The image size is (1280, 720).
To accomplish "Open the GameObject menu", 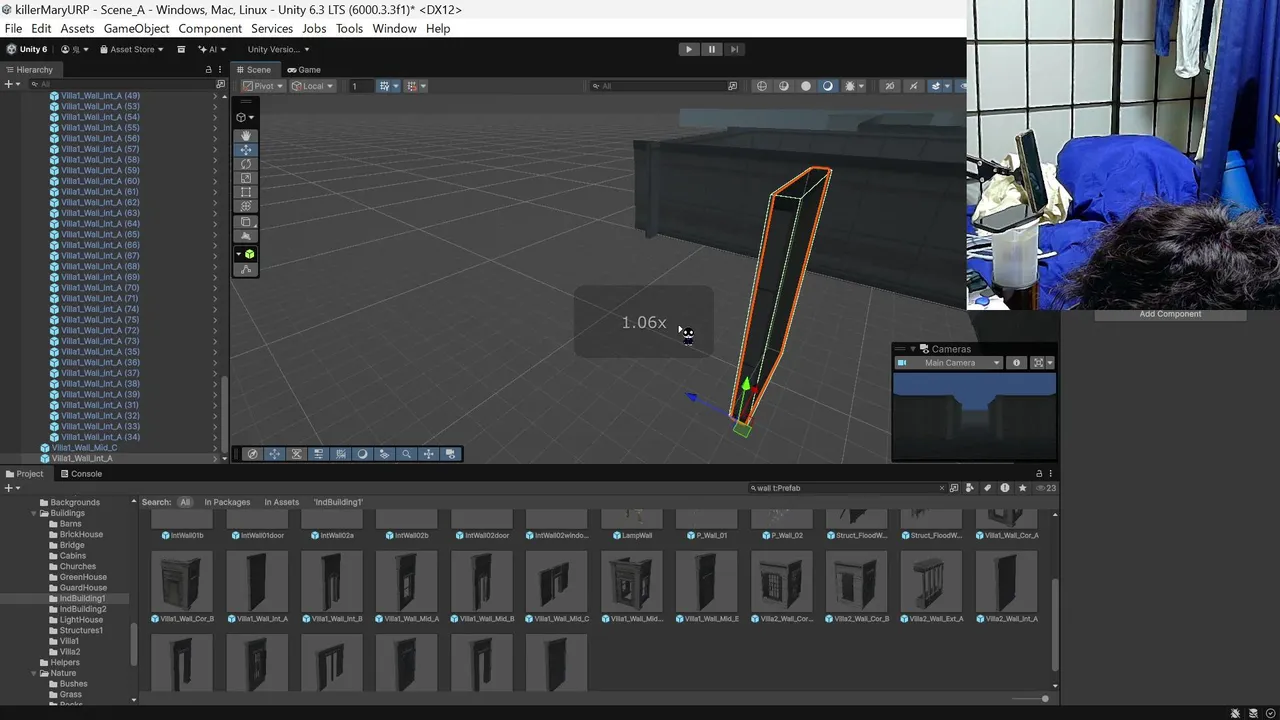I will (x=136, y=28).
